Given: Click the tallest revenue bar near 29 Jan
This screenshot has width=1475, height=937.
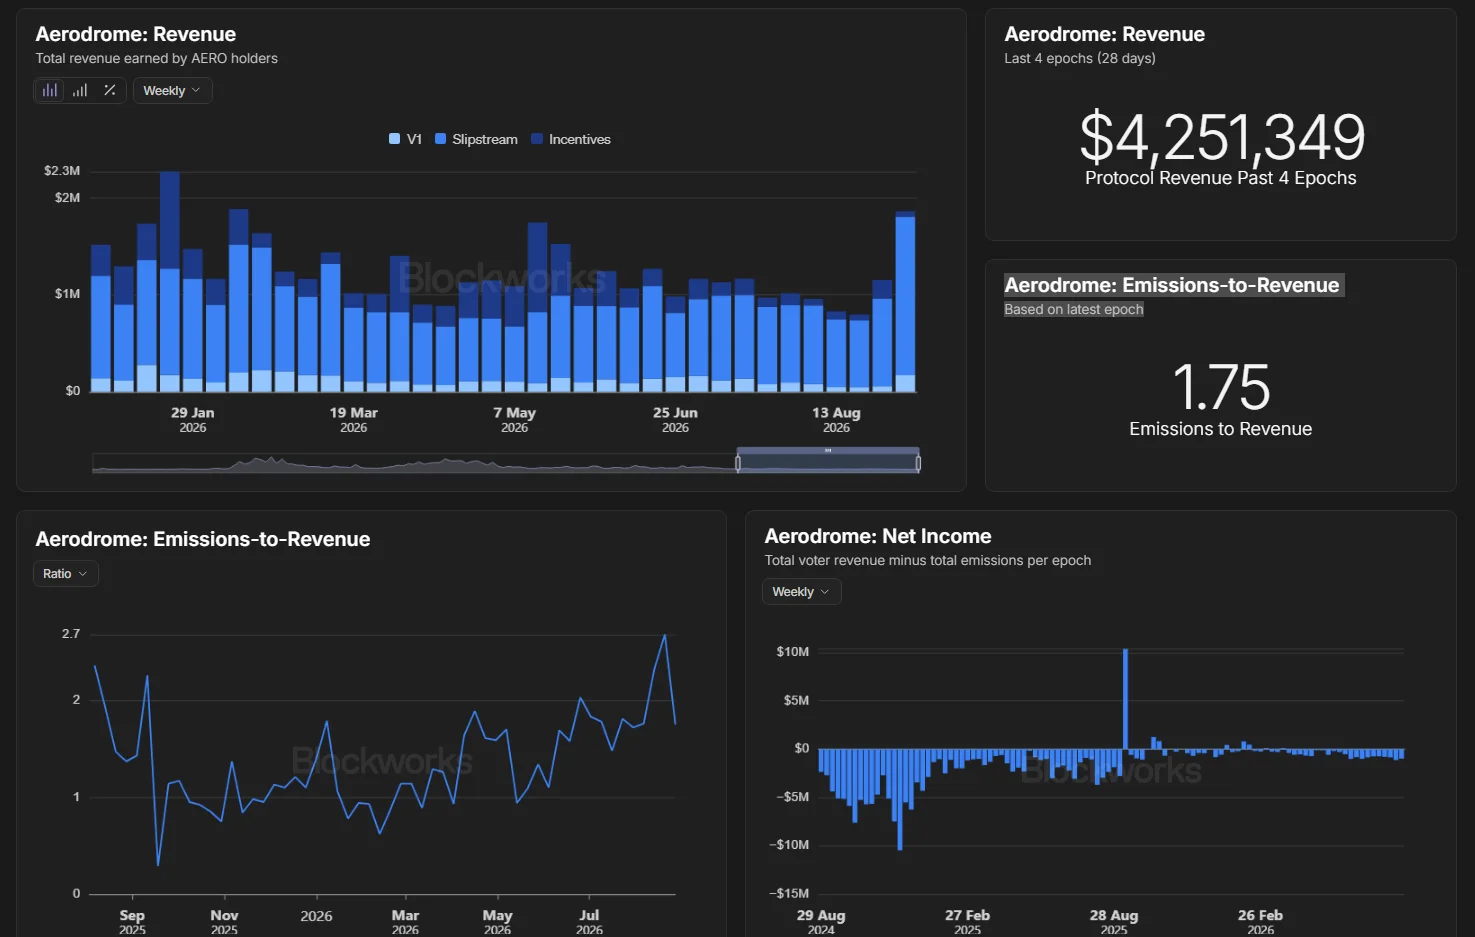Looking at the screenshot, I should pos(170,281).
